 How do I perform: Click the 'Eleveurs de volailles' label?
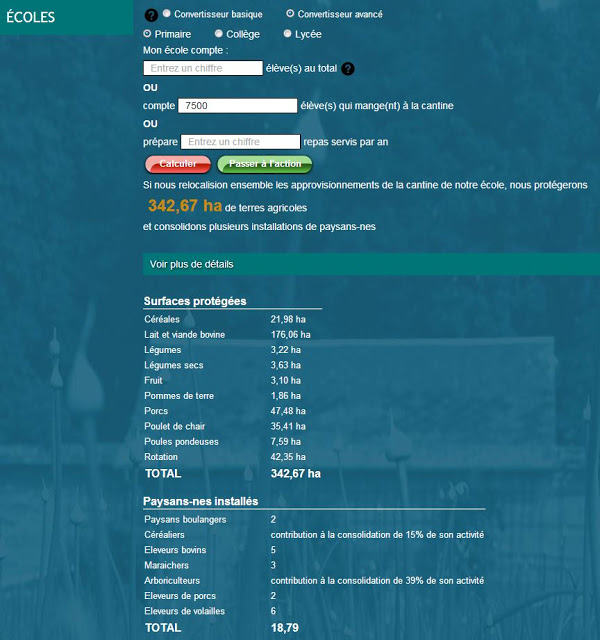click(x=184, y=611)
